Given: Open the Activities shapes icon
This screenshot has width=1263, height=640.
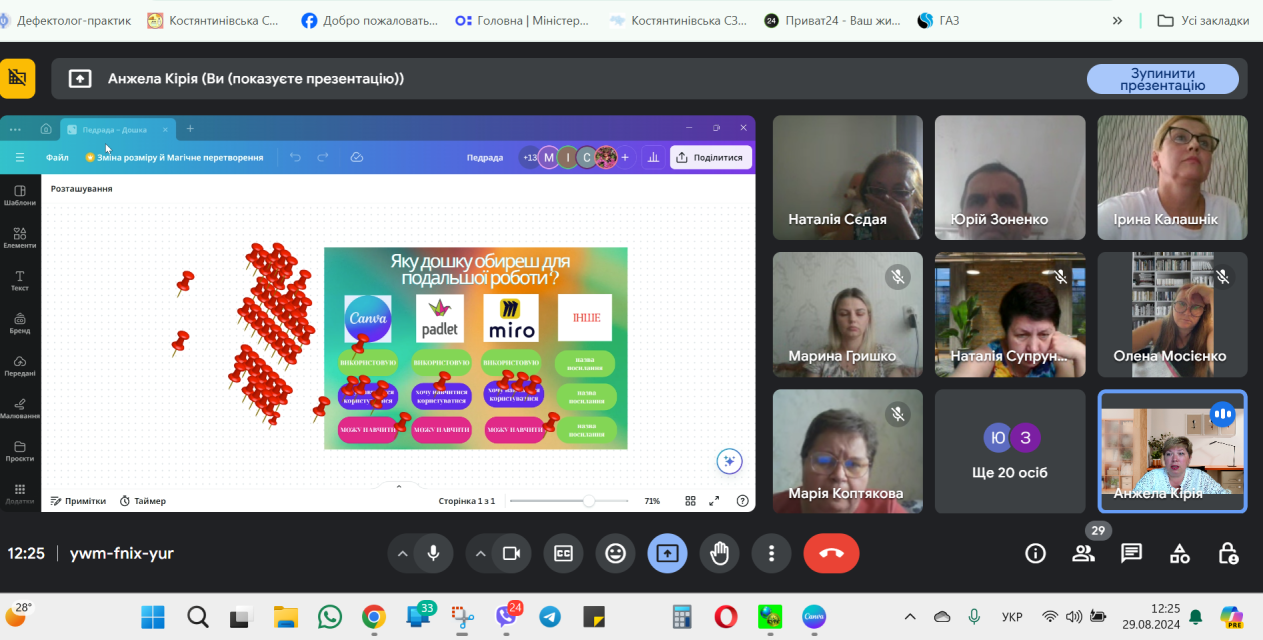Looking at the screenshot, I should [x=1180, y=553].
